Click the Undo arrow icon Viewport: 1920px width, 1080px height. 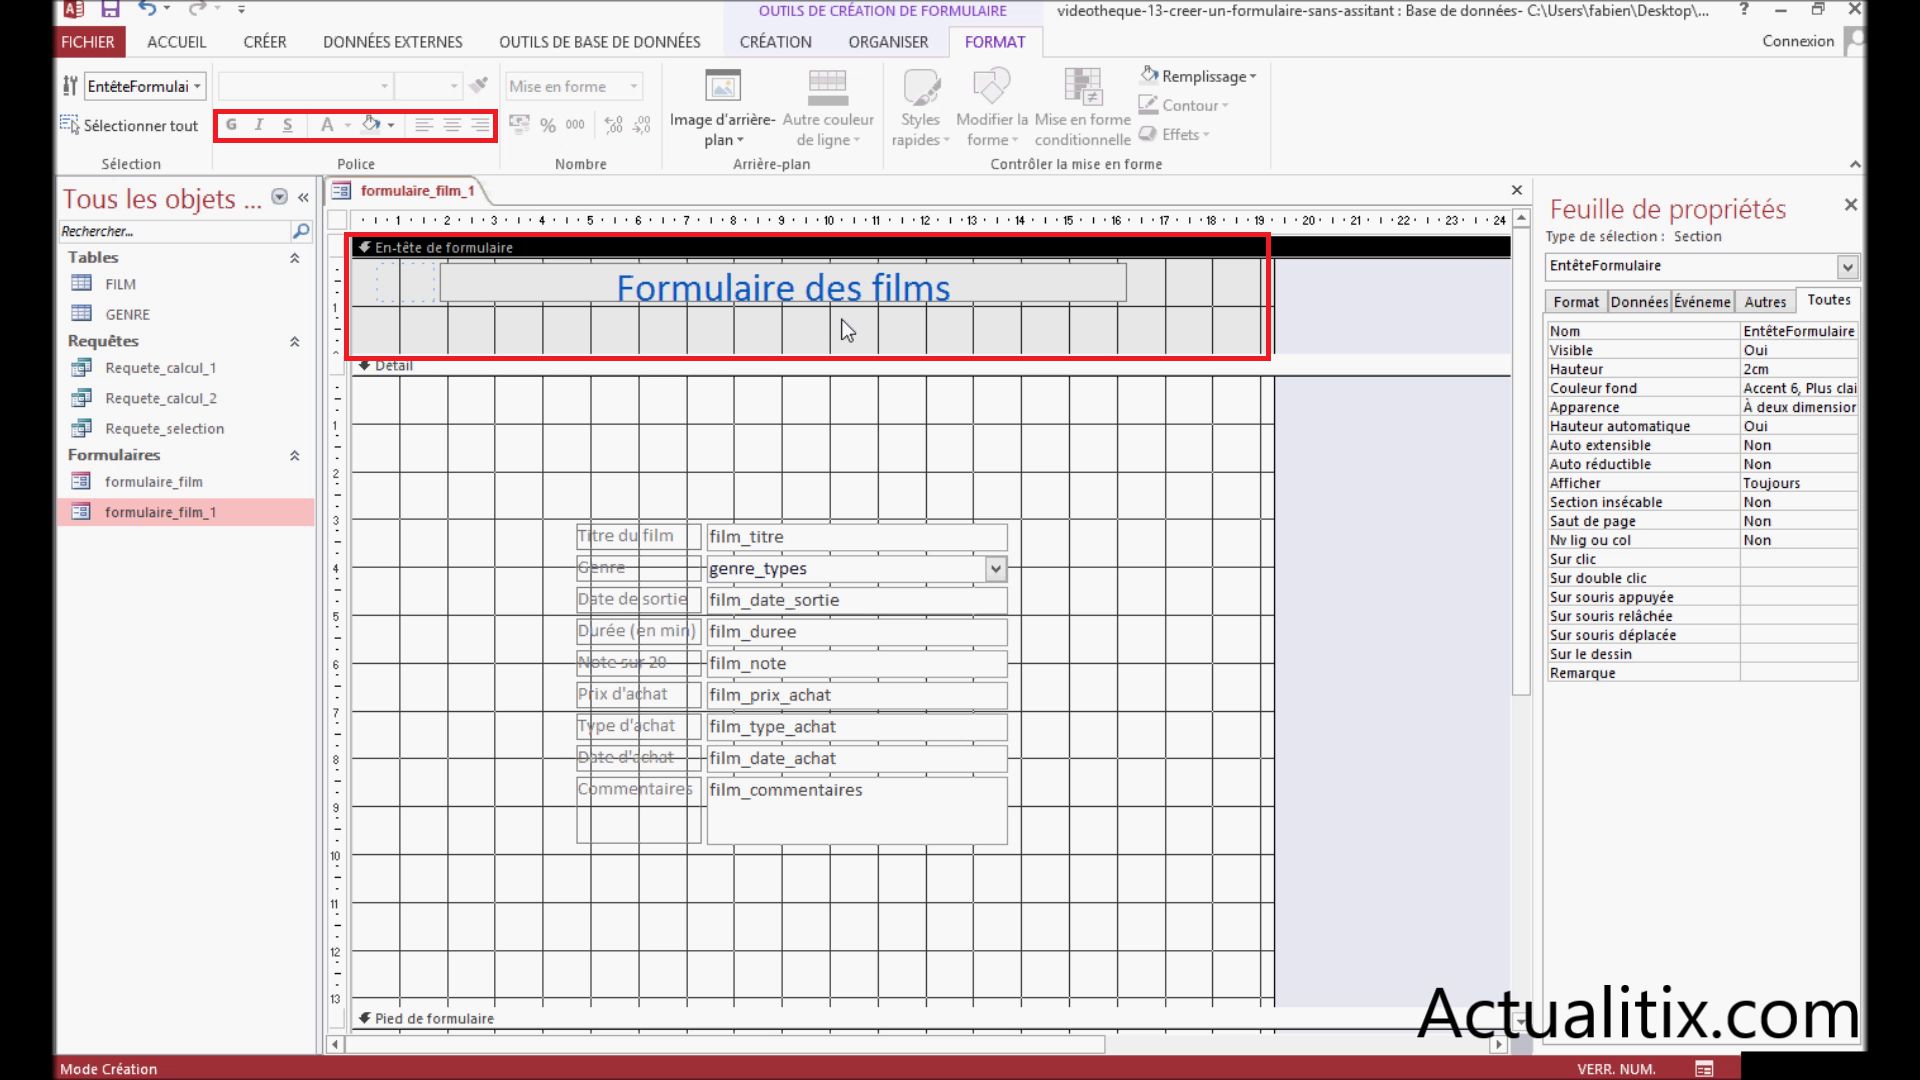click(x=148, y=9)
